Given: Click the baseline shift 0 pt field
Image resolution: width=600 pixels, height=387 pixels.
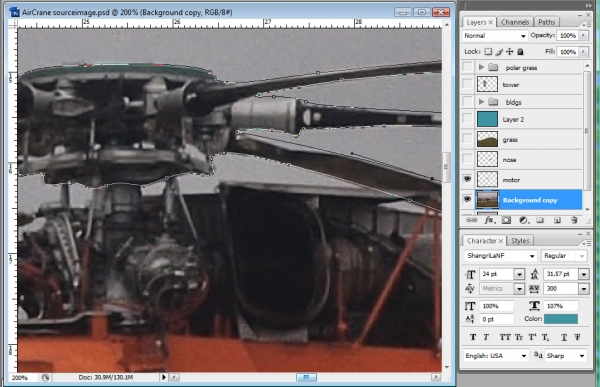Looking at the screenshot, I should pos(496,319).
